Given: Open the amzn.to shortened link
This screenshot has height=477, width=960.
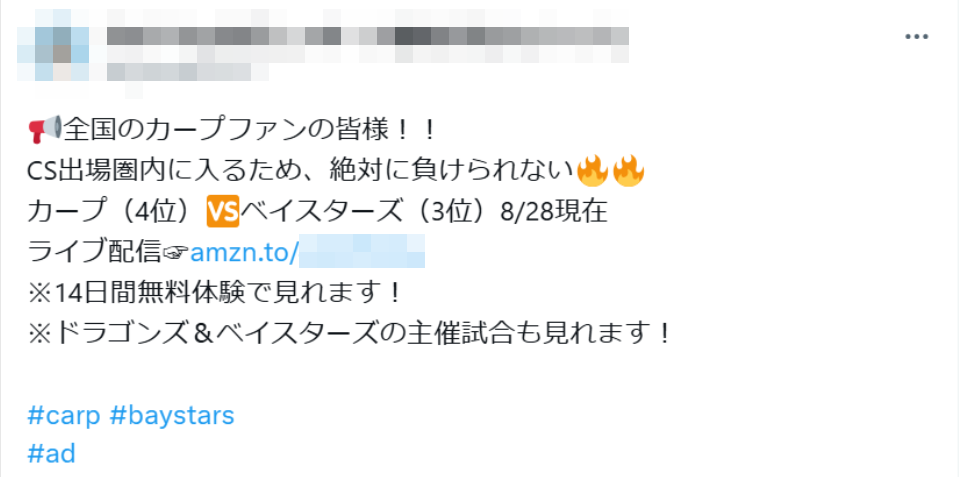Looking at the screenshot, I should 308,252.
